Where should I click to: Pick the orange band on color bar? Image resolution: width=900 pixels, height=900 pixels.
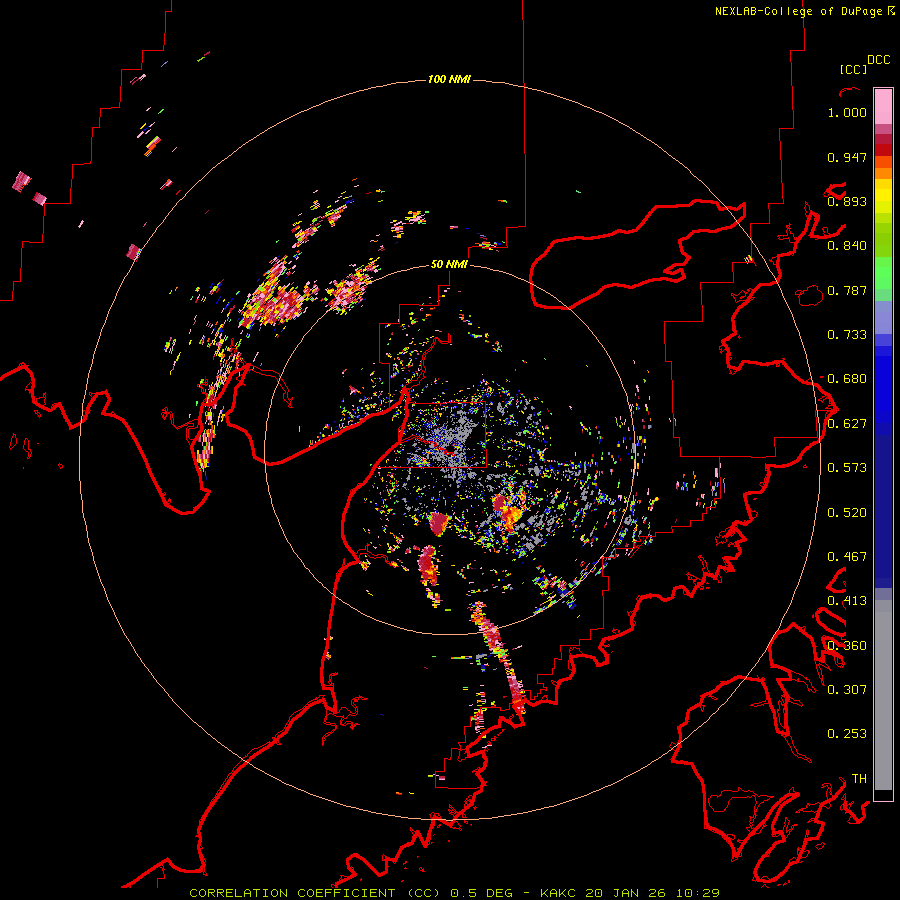click(x=883, y=173)
